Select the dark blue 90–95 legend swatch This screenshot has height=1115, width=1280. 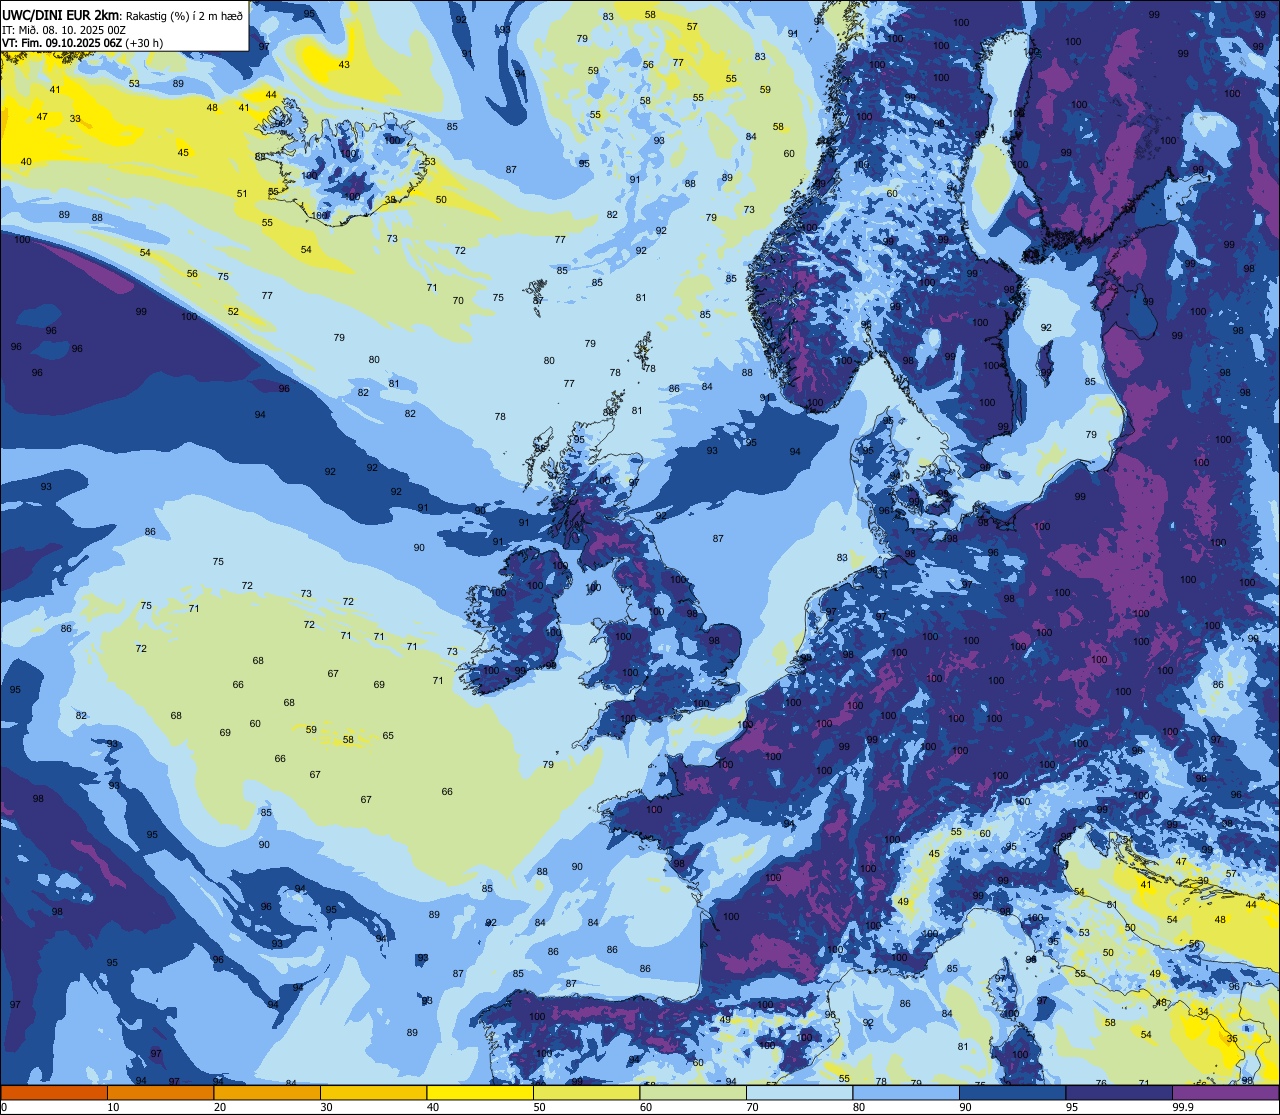(x=1012, y=1093)
